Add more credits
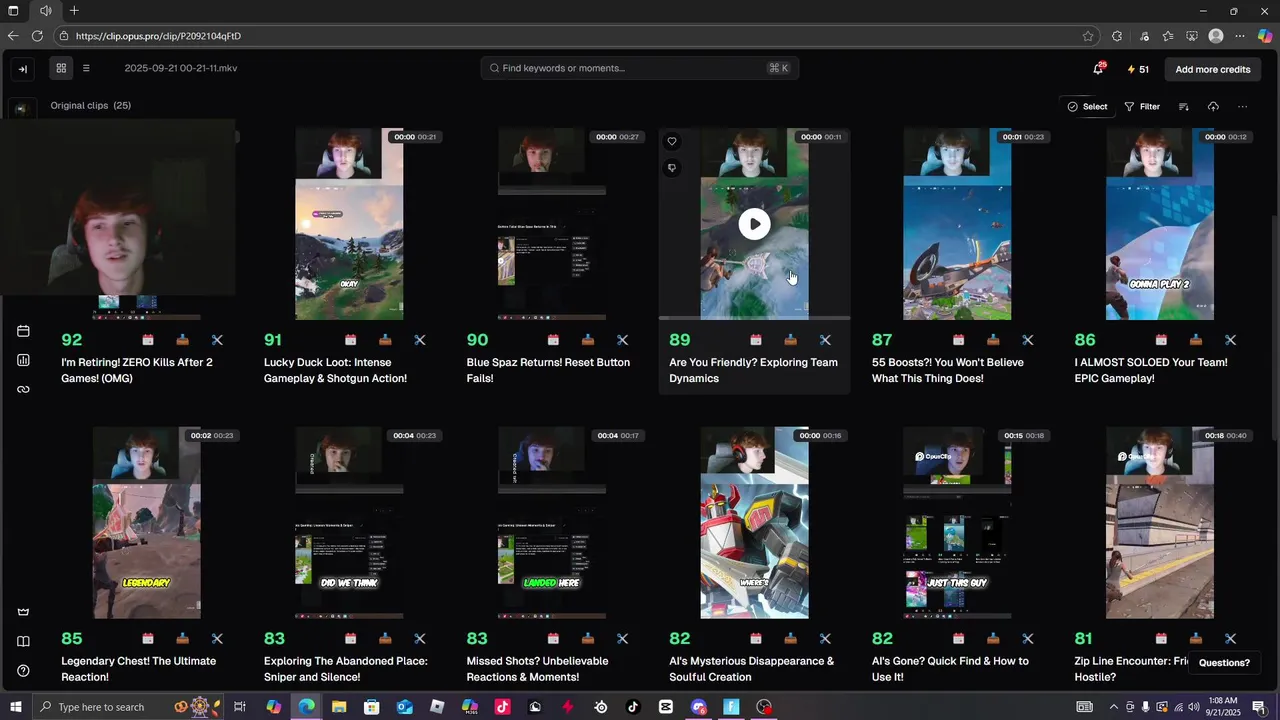1280x720 pixels. pyautogui.click(x=1213, y=69)
